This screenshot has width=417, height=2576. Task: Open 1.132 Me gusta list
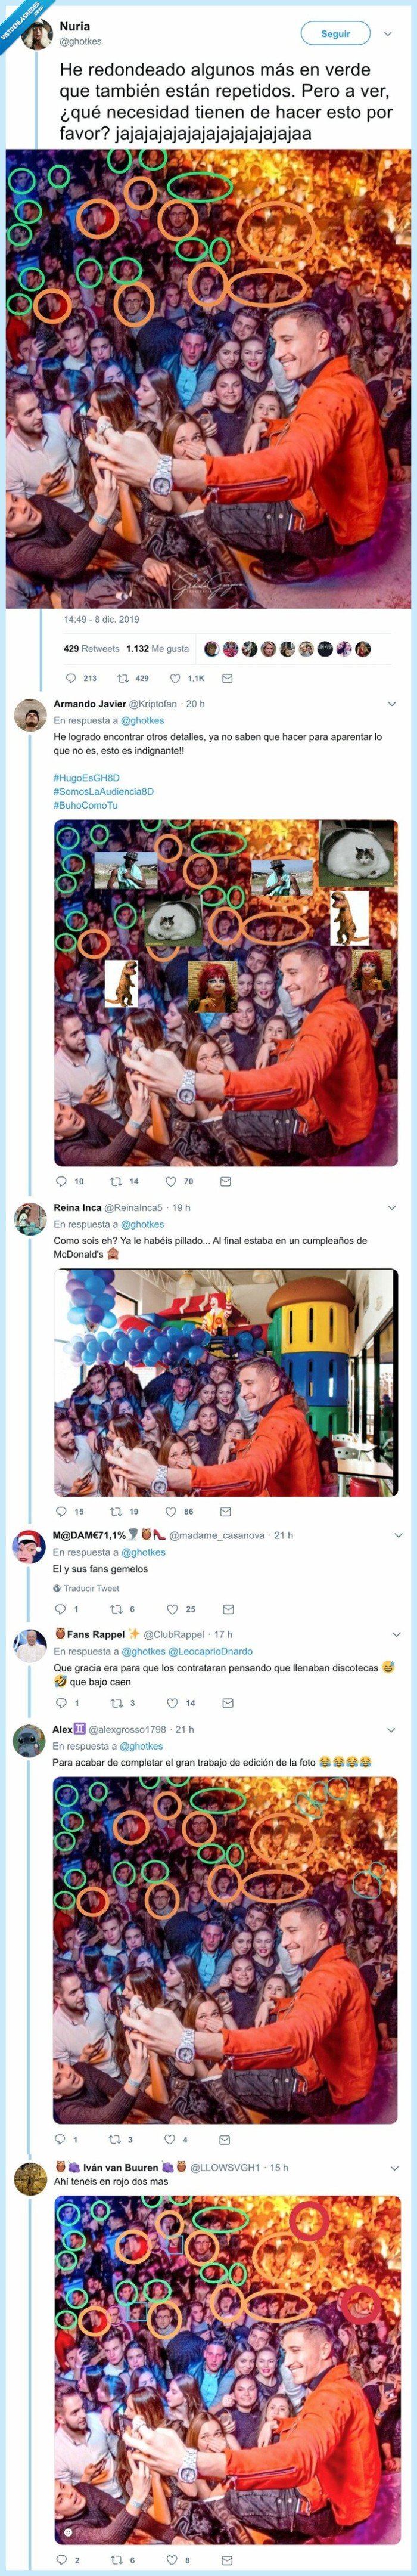coord(157,648)
